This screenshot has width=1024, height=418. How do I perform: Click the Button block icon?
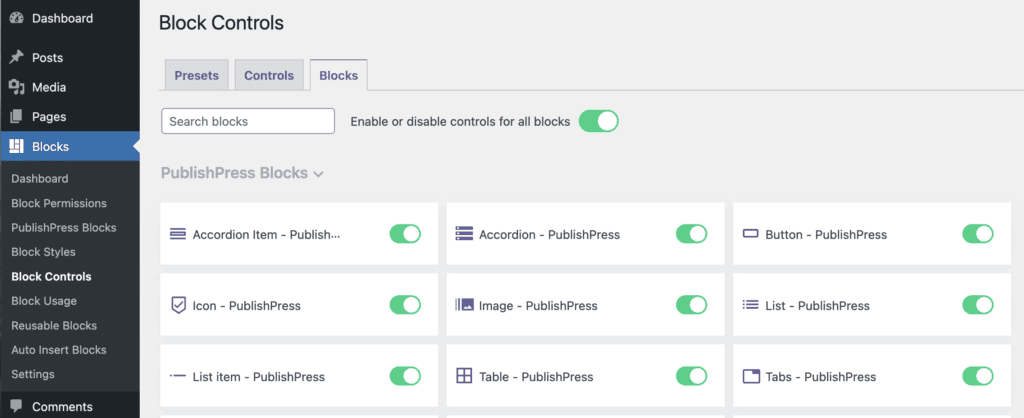pyautogui.click(x=751, y=234)
